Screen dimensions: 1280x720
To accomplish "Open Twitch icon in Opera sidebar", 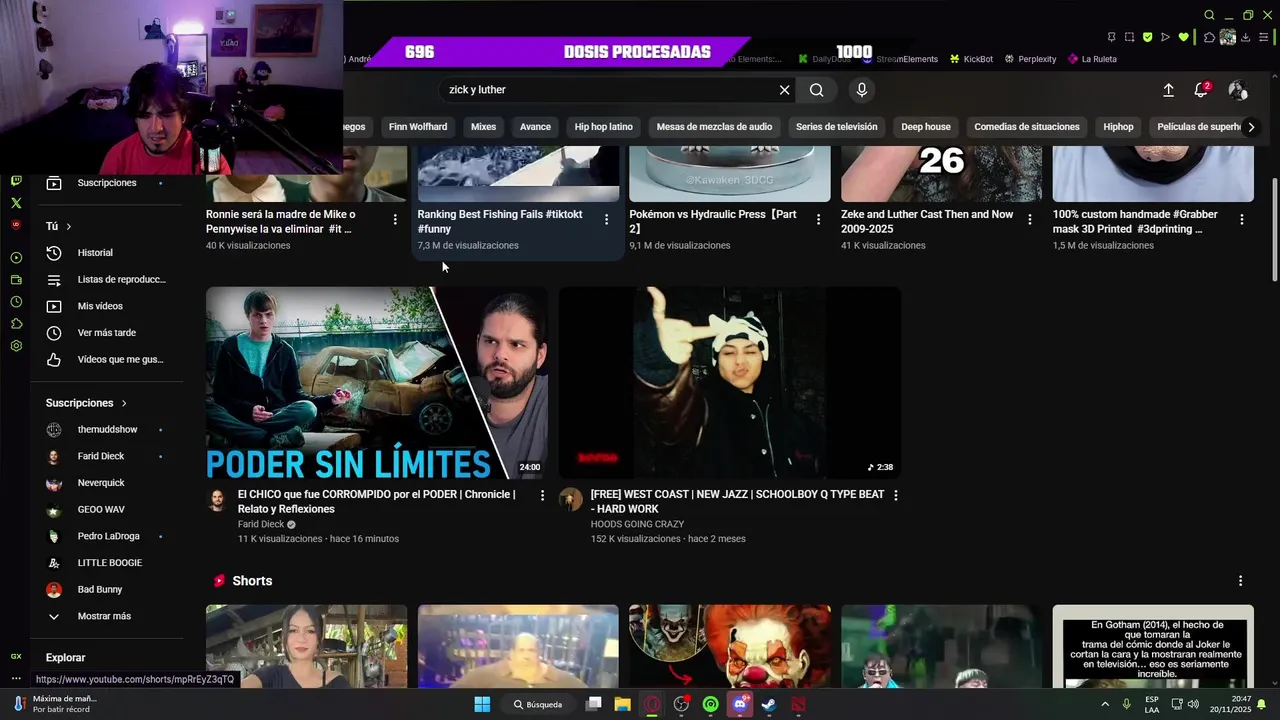I will [x=16, y=181].
